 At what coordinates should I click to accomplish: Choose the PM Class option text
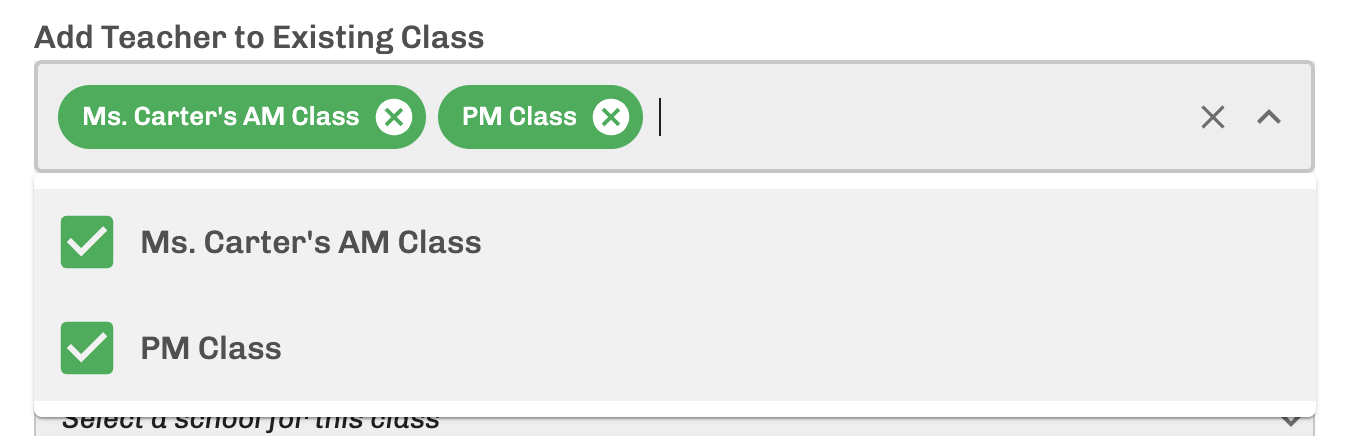[x=211, y=348]
